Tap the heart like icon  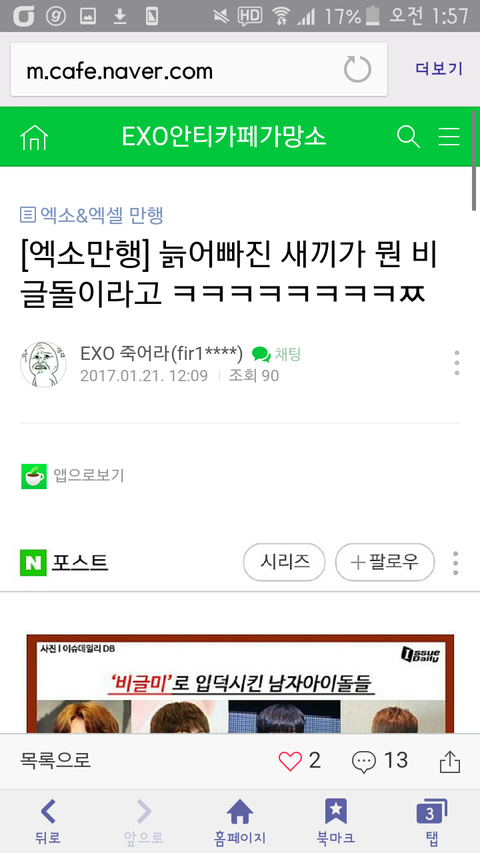(290, 761)
